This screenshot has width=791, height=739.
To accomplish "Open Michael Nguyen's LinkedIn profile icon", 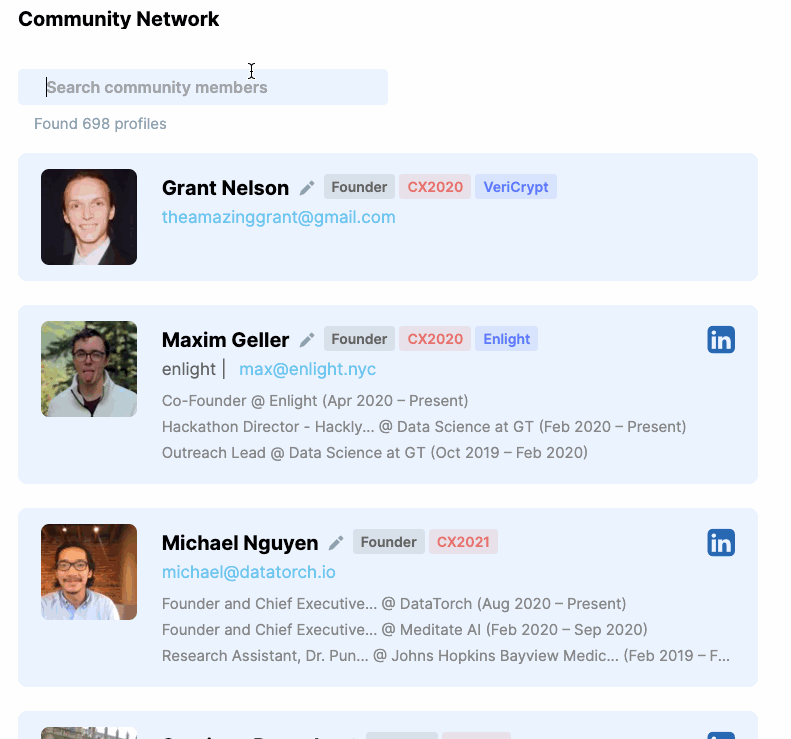I will tap(721, 543).
